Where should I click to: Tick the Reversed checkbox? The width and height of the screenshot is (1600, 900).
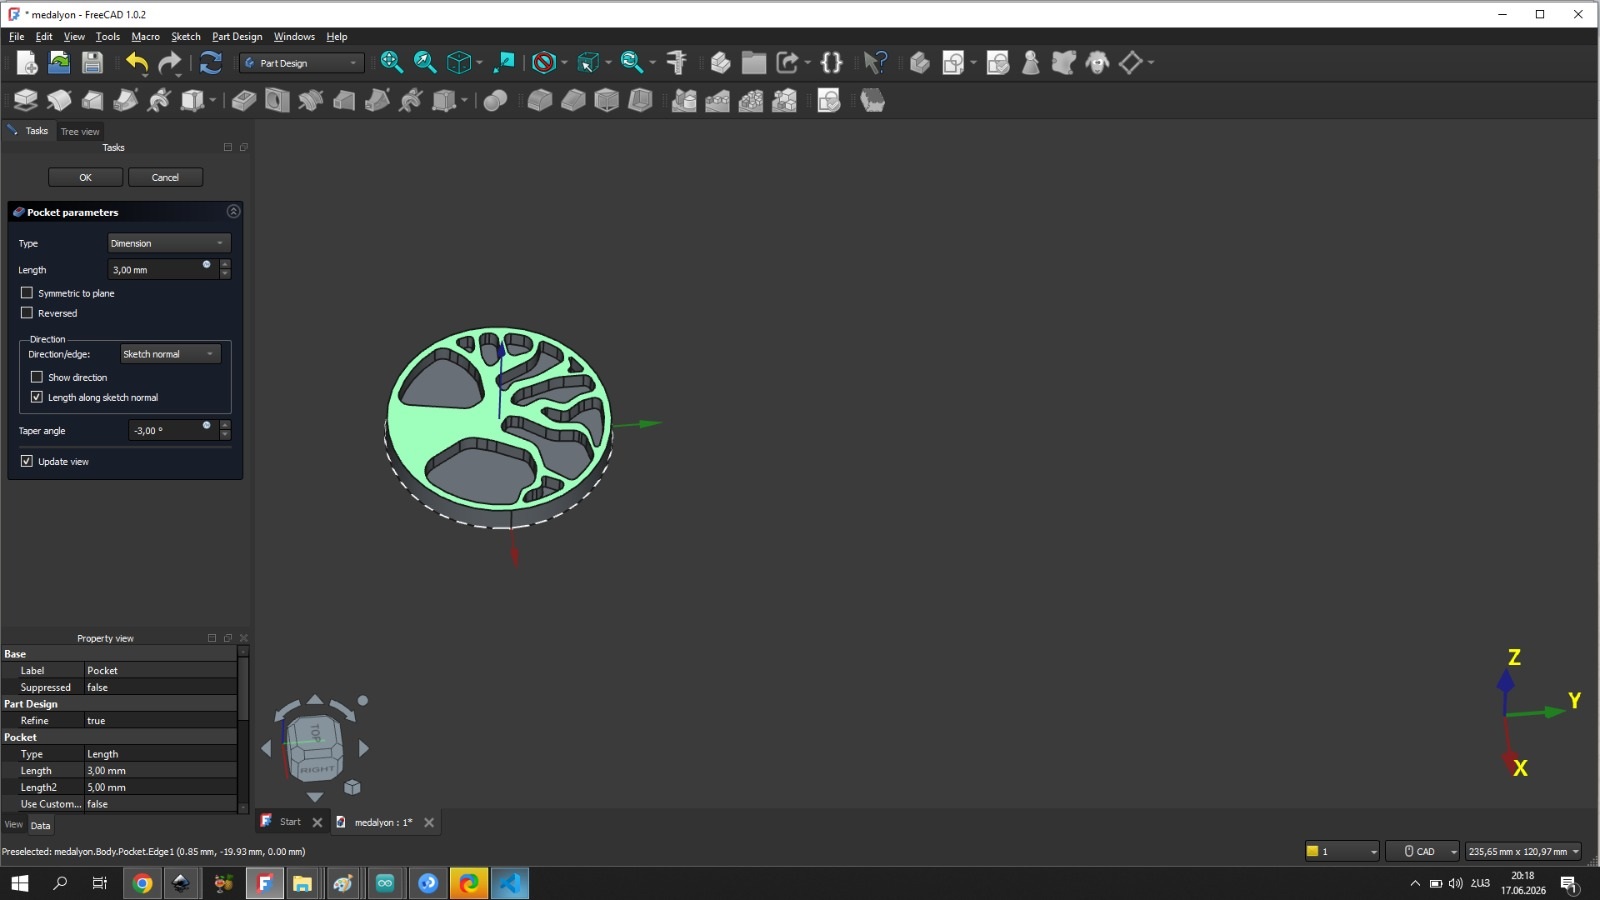27,313
